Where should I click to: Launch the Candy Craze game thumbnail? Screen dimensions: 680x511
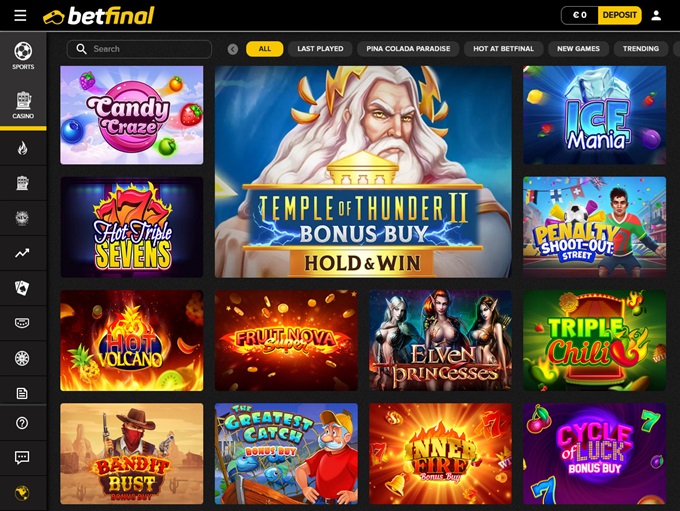click(x=131, y=115)
